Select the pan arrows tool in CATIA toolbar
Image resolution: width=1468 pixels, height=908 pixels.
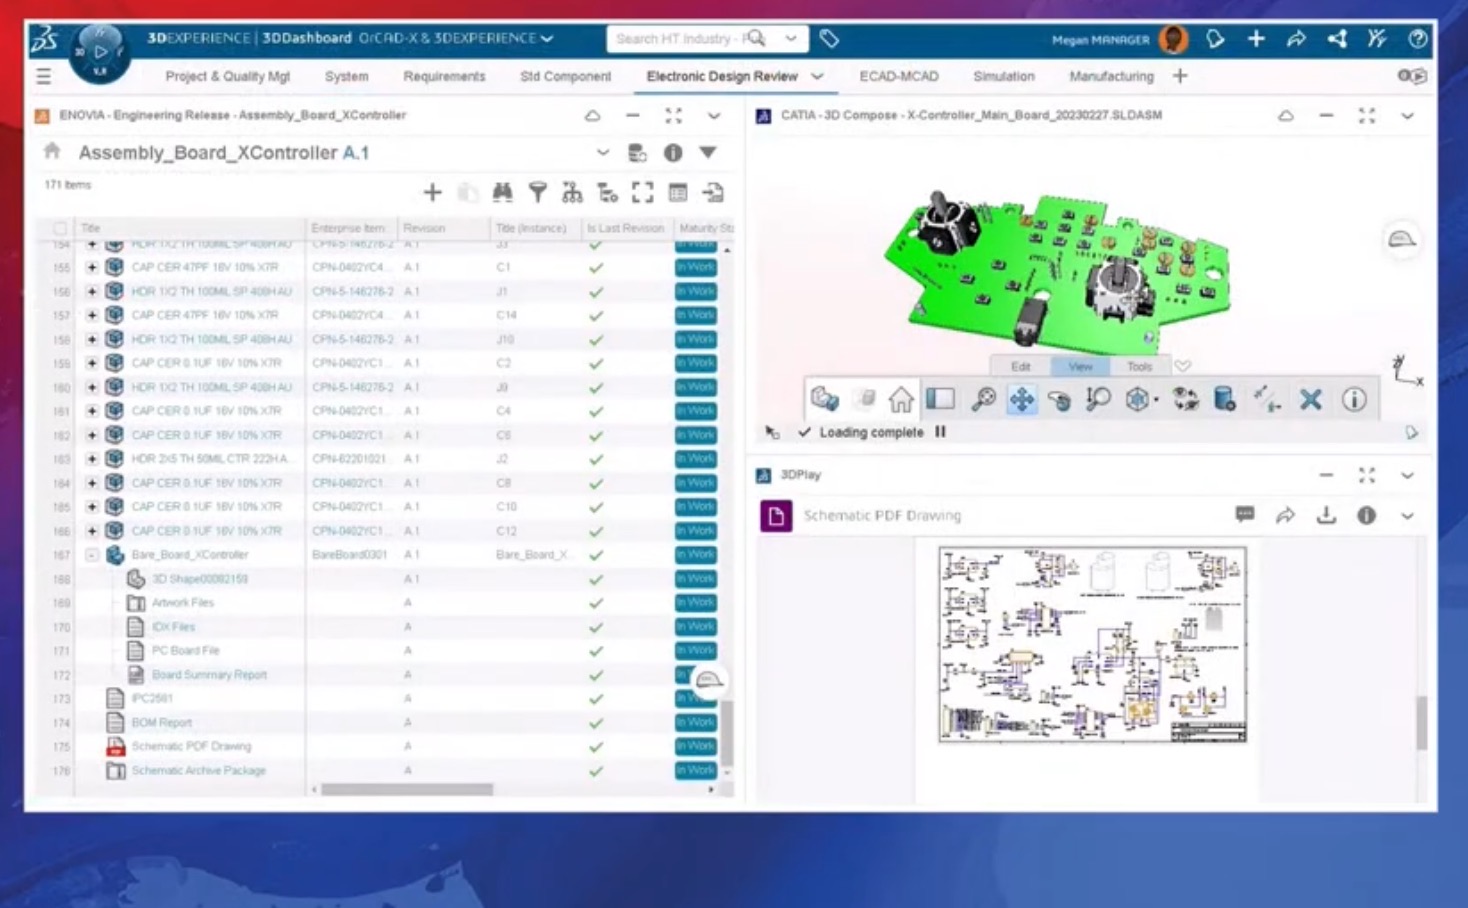(1021, 400)
